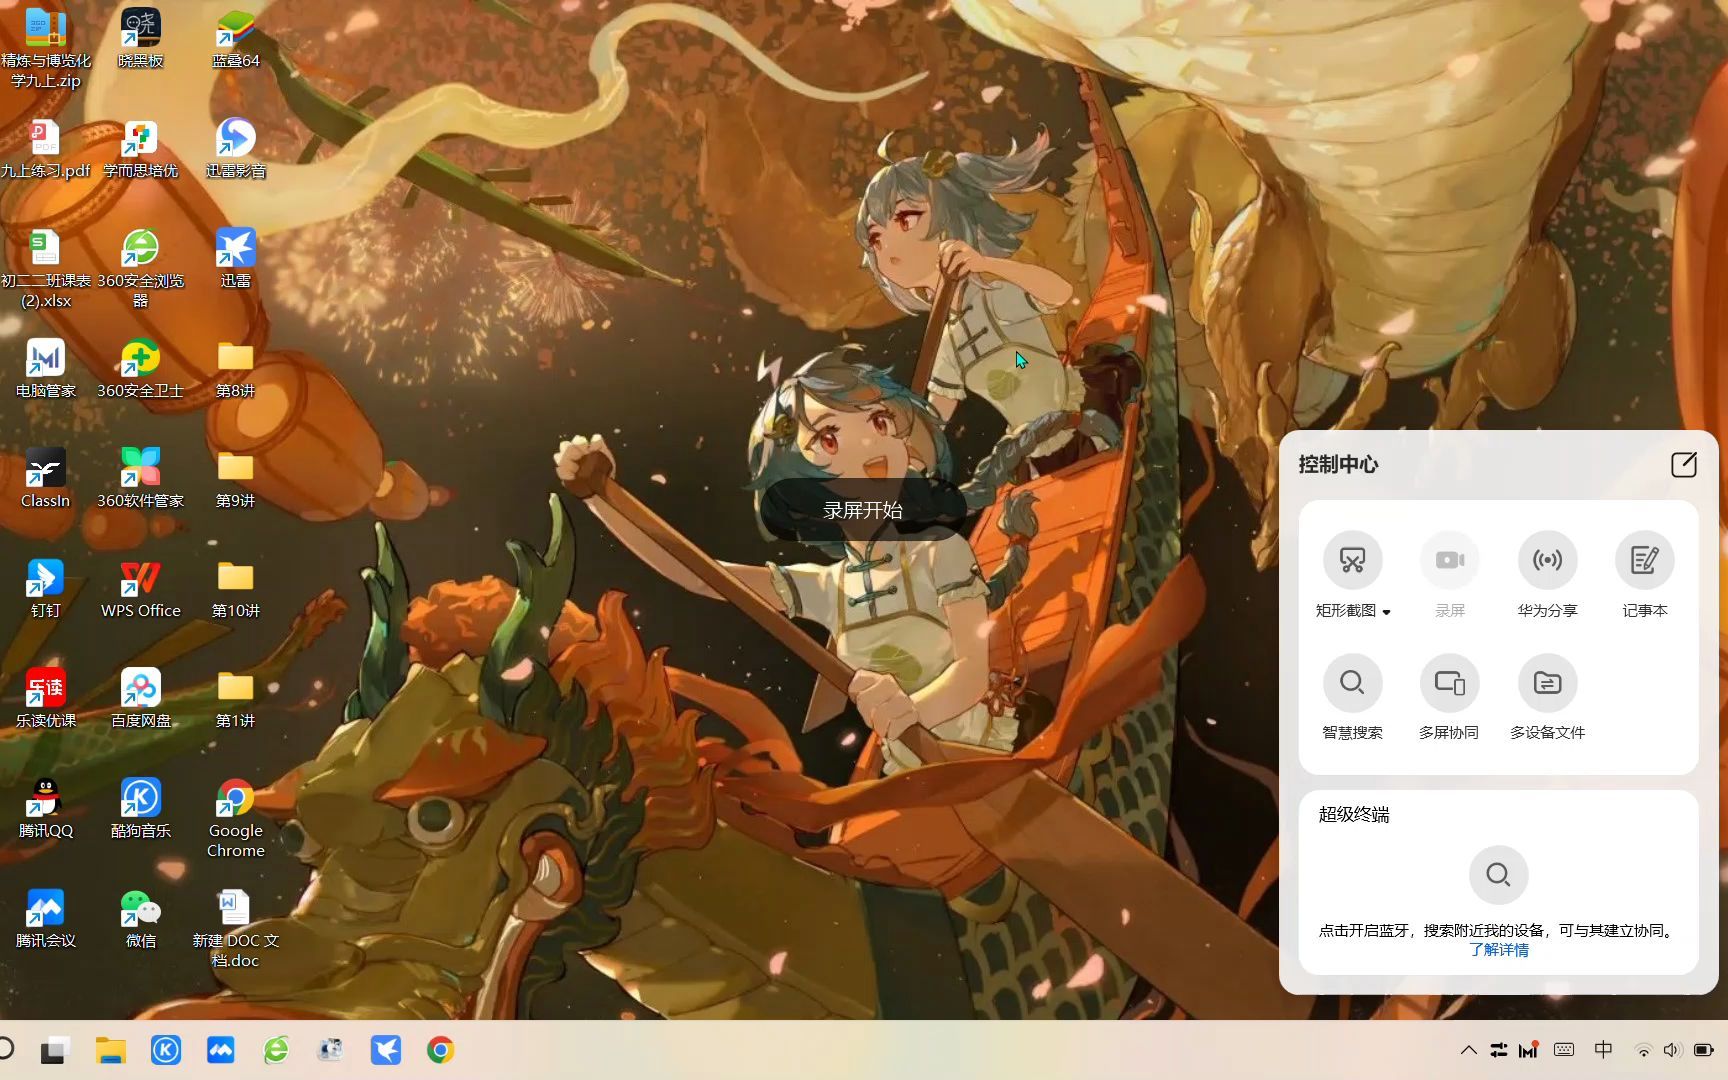
Task: Open 360 browser from the taskbar
Action: (x=275, y=1050)
